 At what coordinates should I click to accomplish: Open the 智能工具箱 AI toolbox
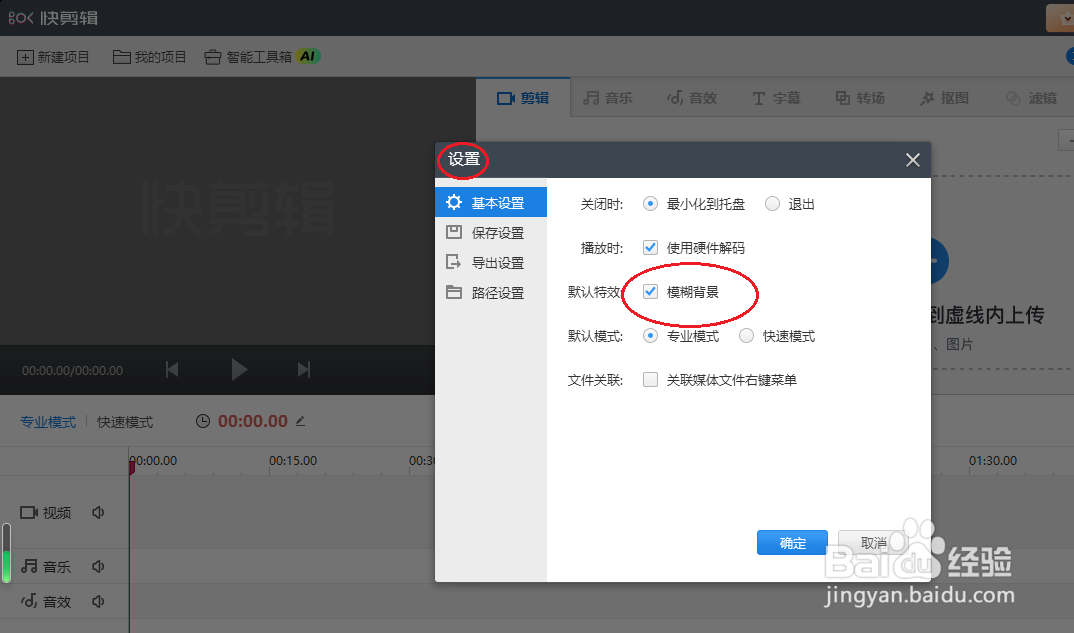(262, 57)
